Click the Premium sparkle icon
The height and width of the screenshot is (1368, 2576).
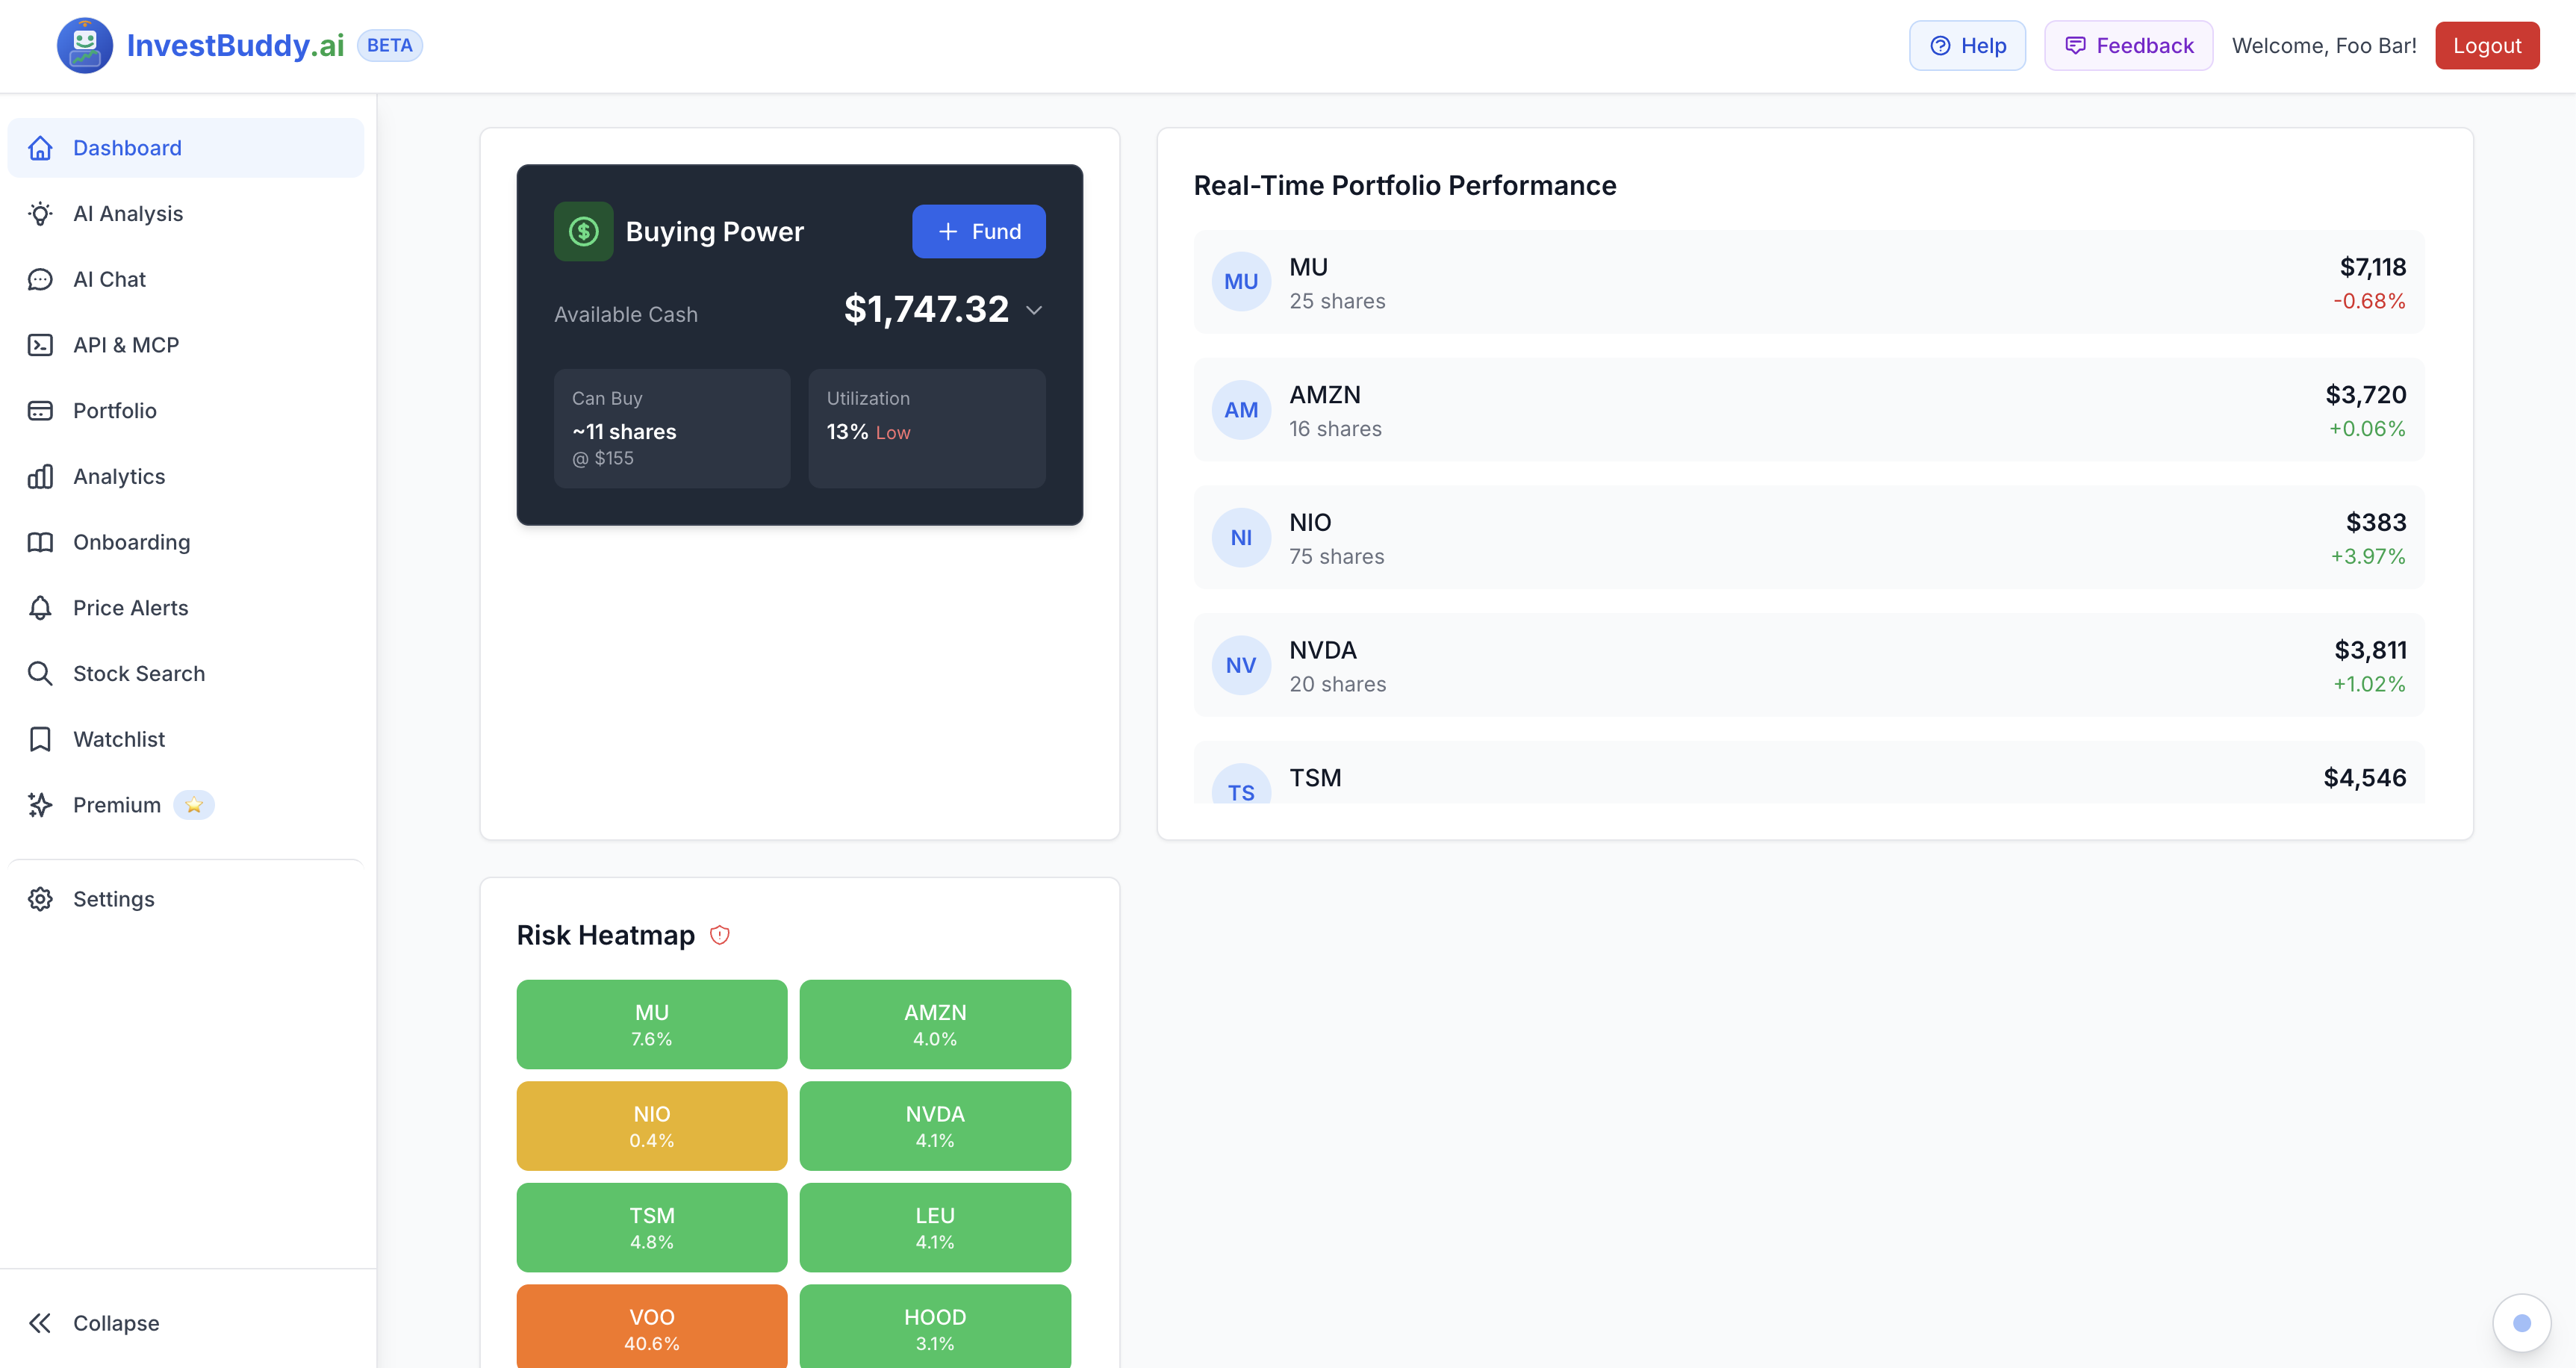pyautogui.click(x=40, y=804)
